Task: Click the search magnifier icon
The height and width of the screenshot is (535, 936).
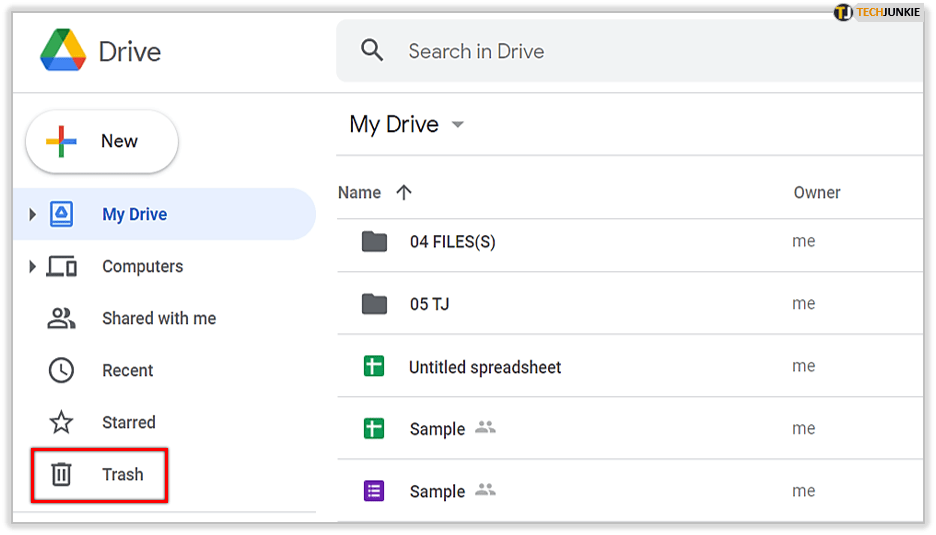Action: 372,51
